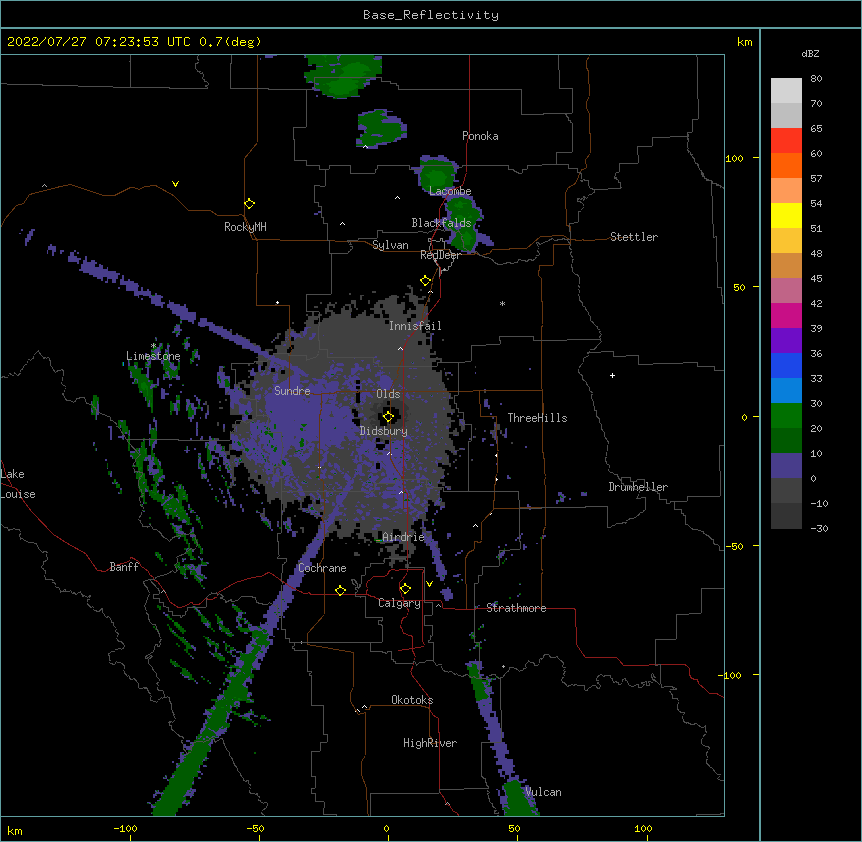The image size is (862, 842).
Task: Select the radar site diamond between Olds and Didsbury
Action: pyautogui.click(x=388, y=417)
